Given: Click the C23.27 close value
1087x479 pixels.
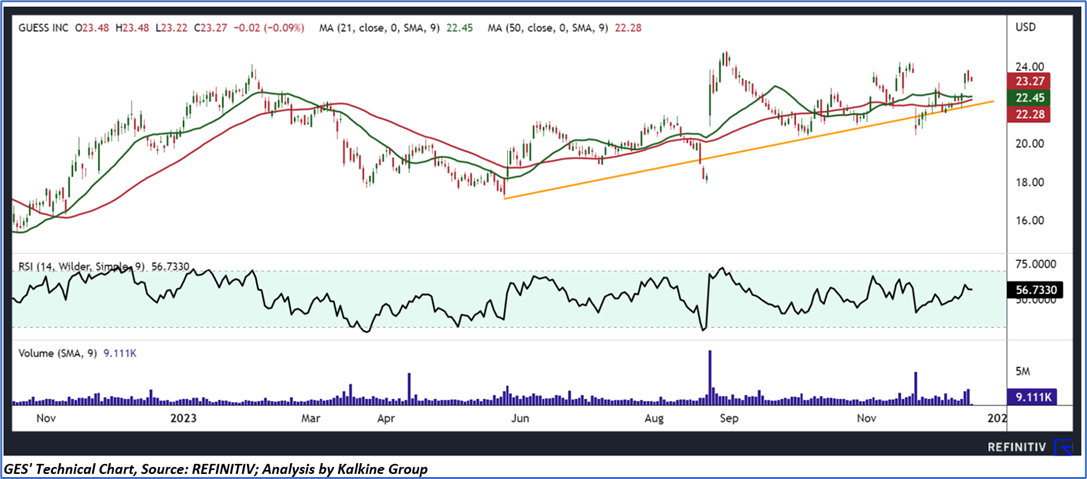Looking at the screenshot, I should [209, 28].
